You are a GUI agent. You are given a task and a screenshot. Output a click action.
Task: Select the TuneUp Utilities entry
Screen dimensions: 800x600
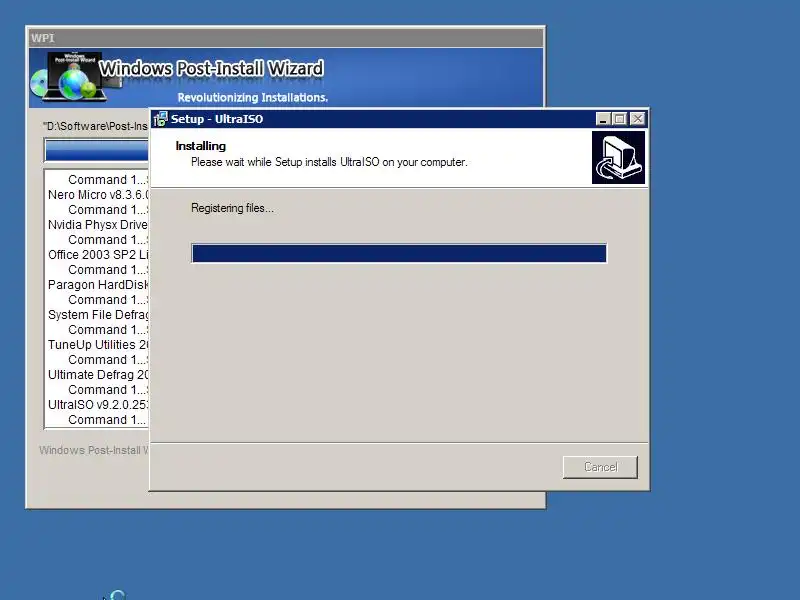[x=98, y=345]
